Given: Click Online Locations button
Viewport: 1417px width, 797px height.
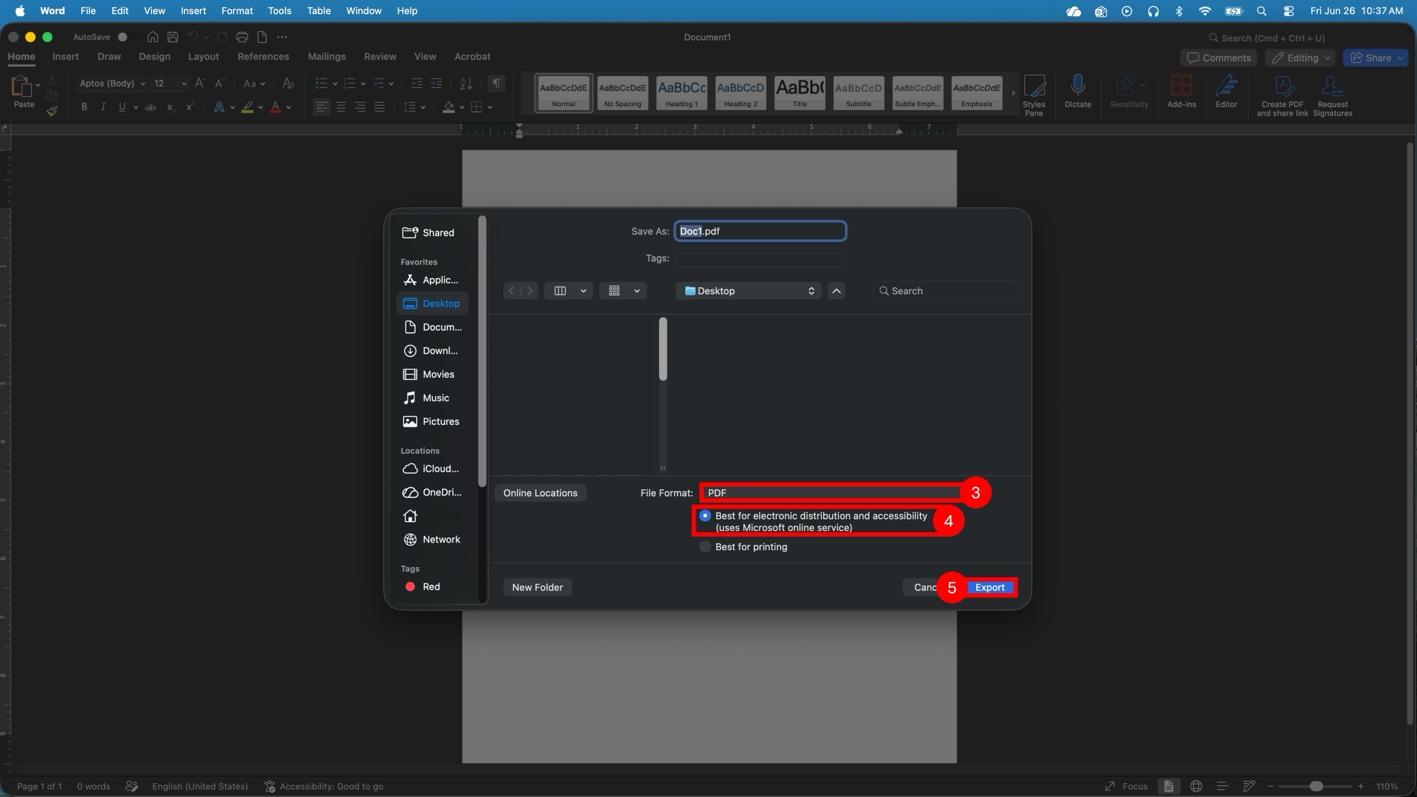Looking at the screenshot, I should (540, 493).
